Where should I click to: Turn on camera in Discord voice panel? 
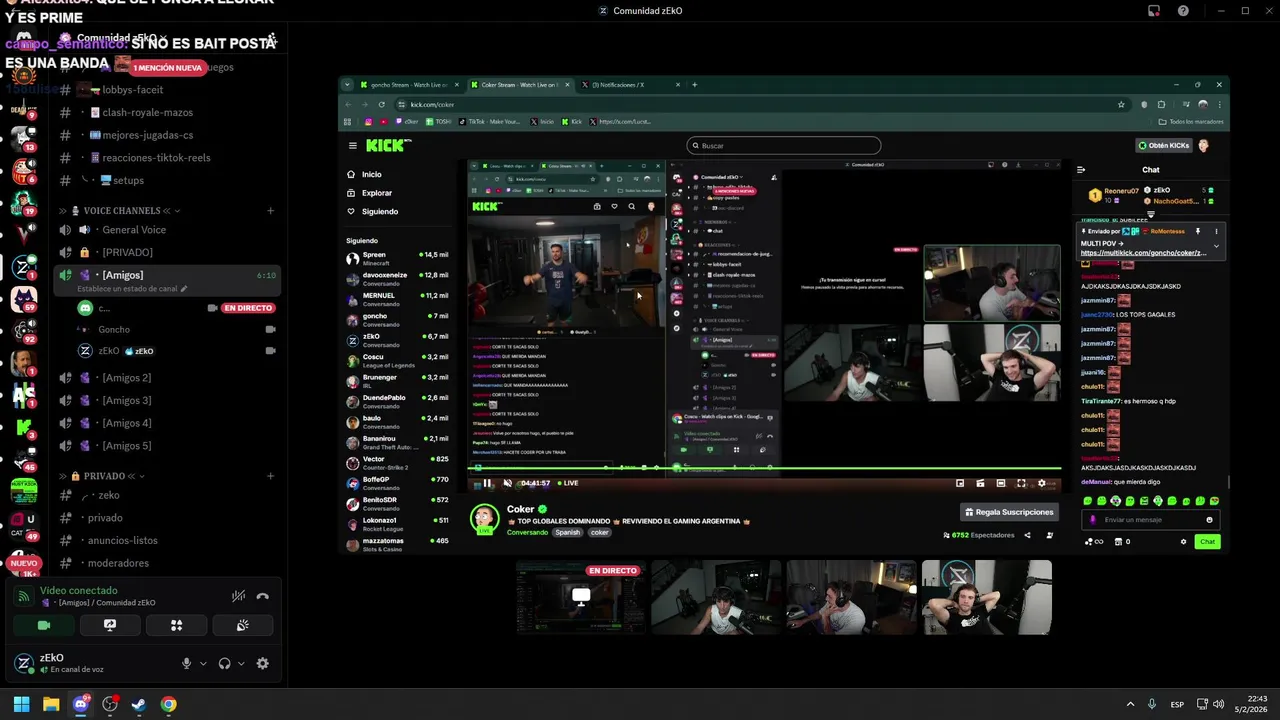44,625
